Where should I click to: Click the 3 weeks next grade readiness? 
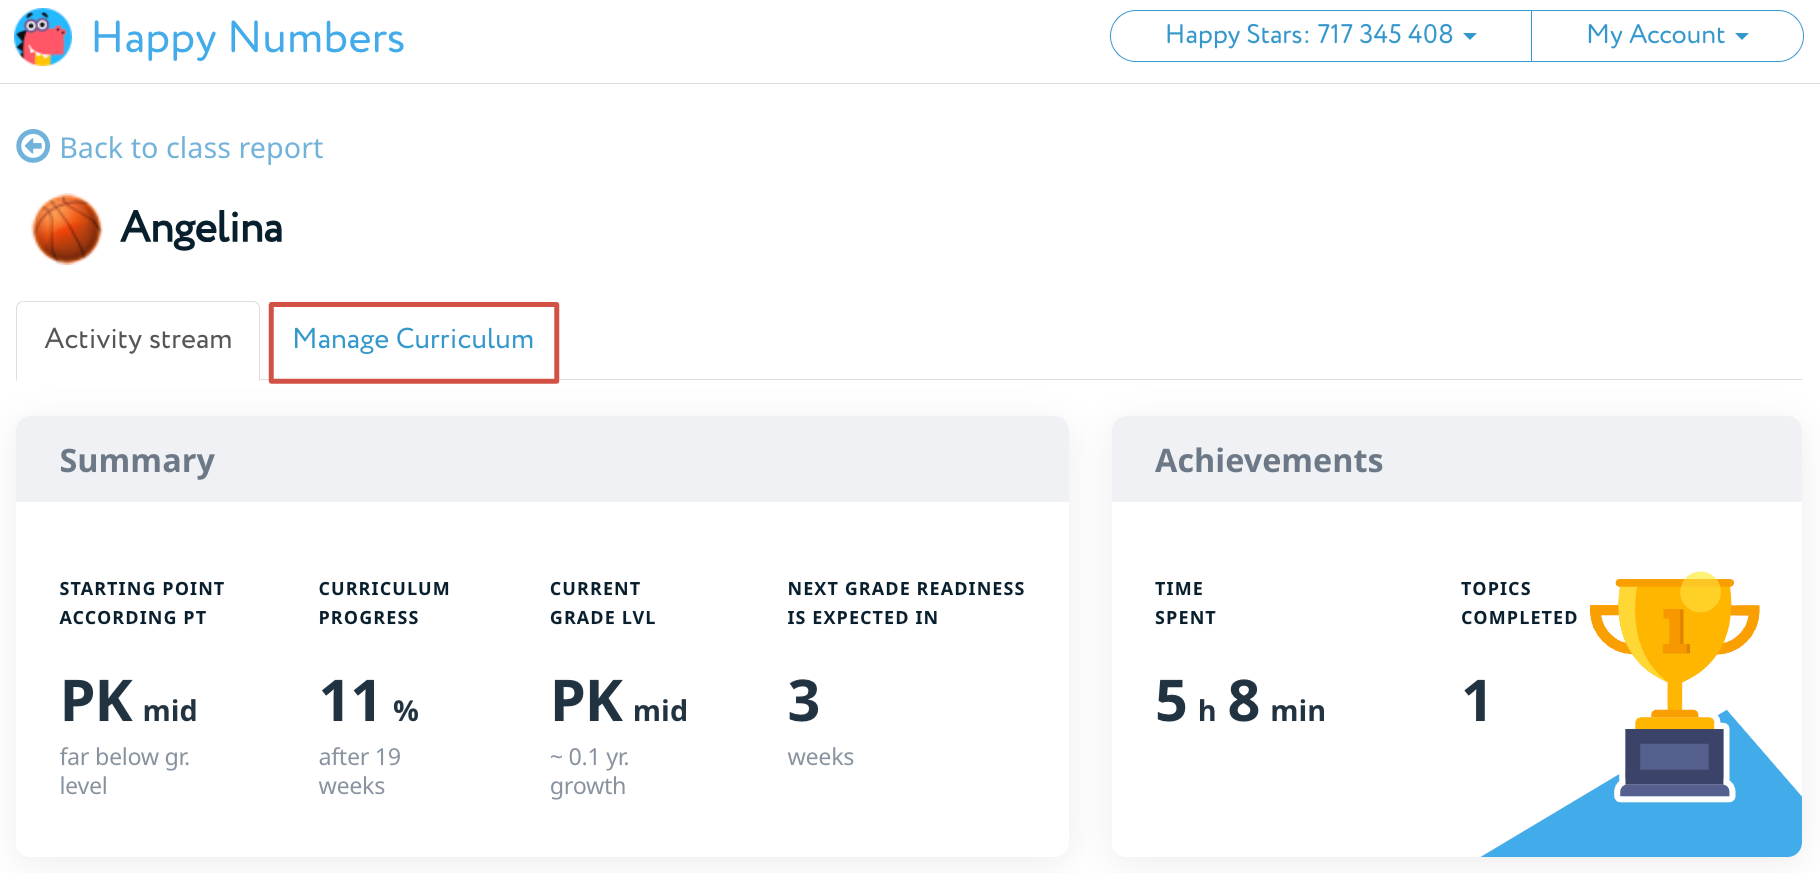[804, 702]
